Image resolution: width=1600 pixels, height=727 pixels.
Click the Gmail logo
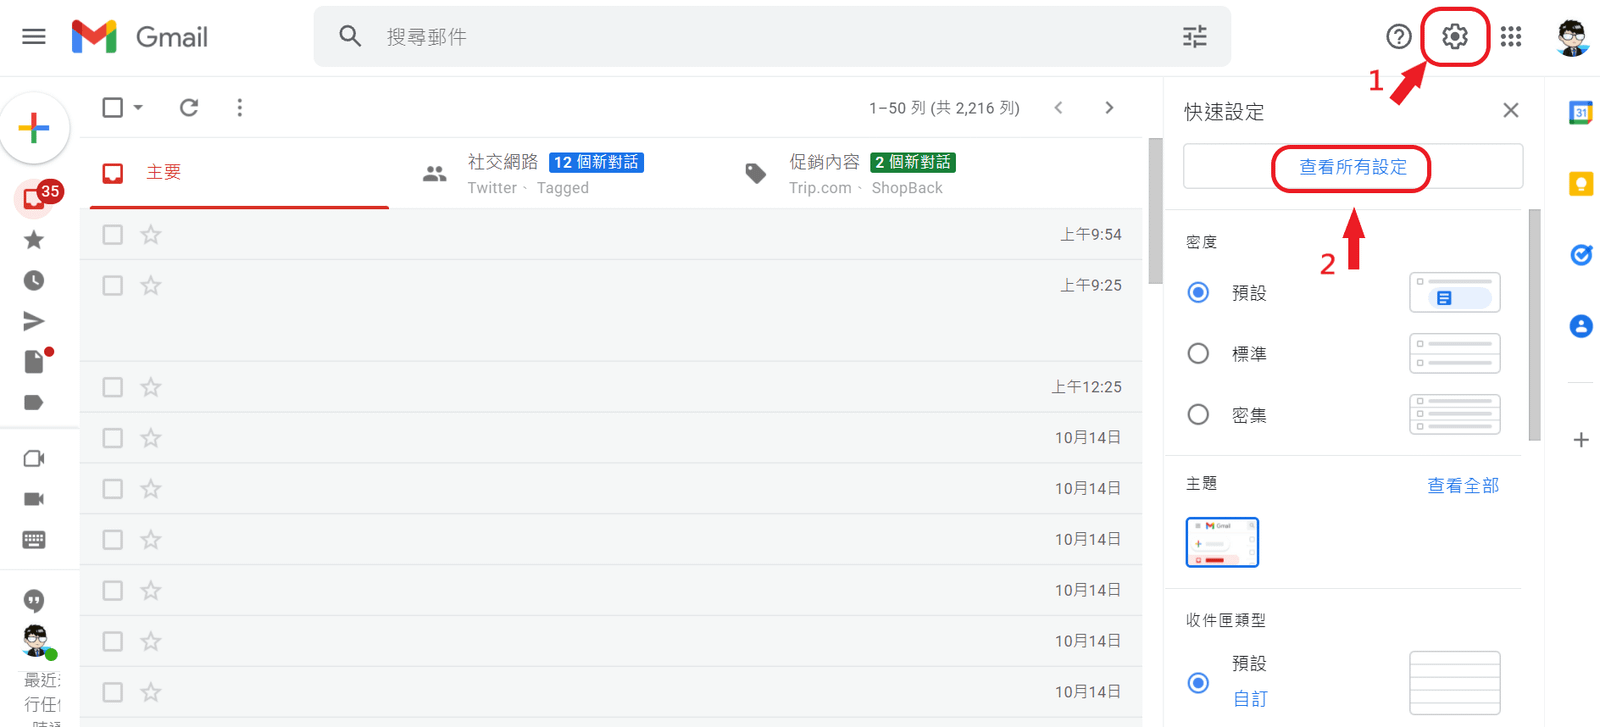click(140, 37)
